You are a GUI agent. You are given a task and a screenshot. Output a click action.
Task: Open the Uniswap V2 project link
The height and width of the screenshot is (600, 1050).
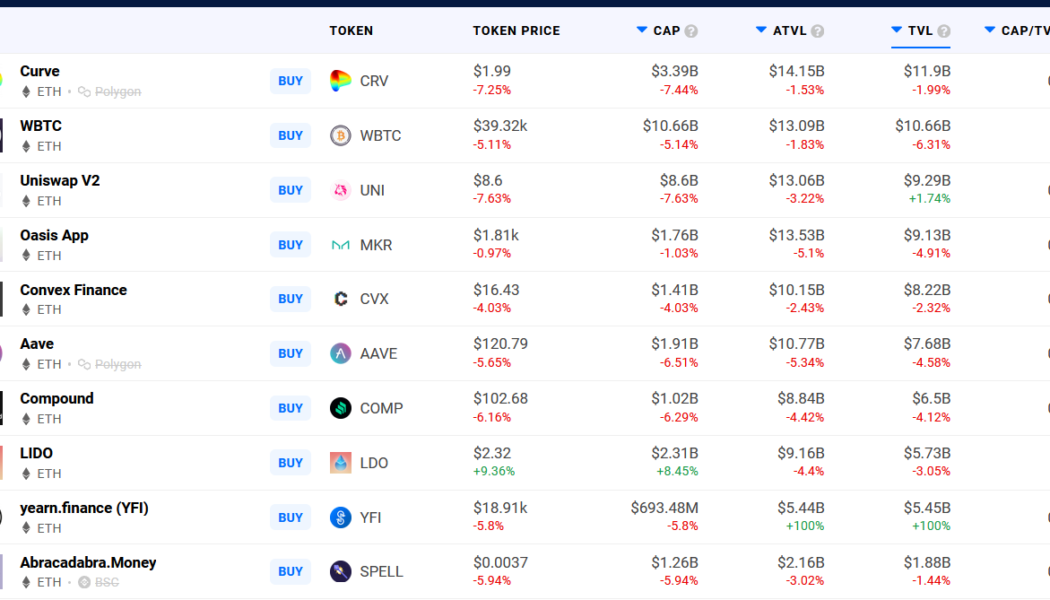pyautogui.click(x=60, y=181)
